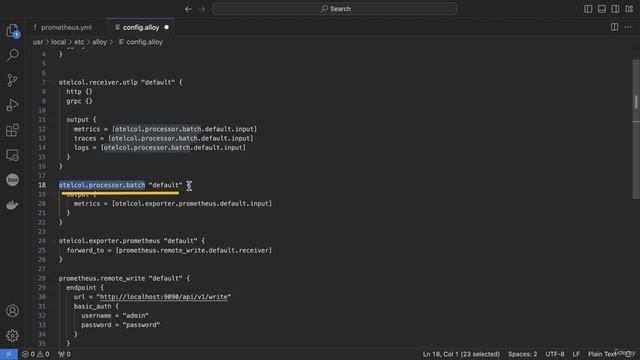Screen dimensions: 640x360
Task: Open the Run and Debug view
Action: click(x=13, y=105)
